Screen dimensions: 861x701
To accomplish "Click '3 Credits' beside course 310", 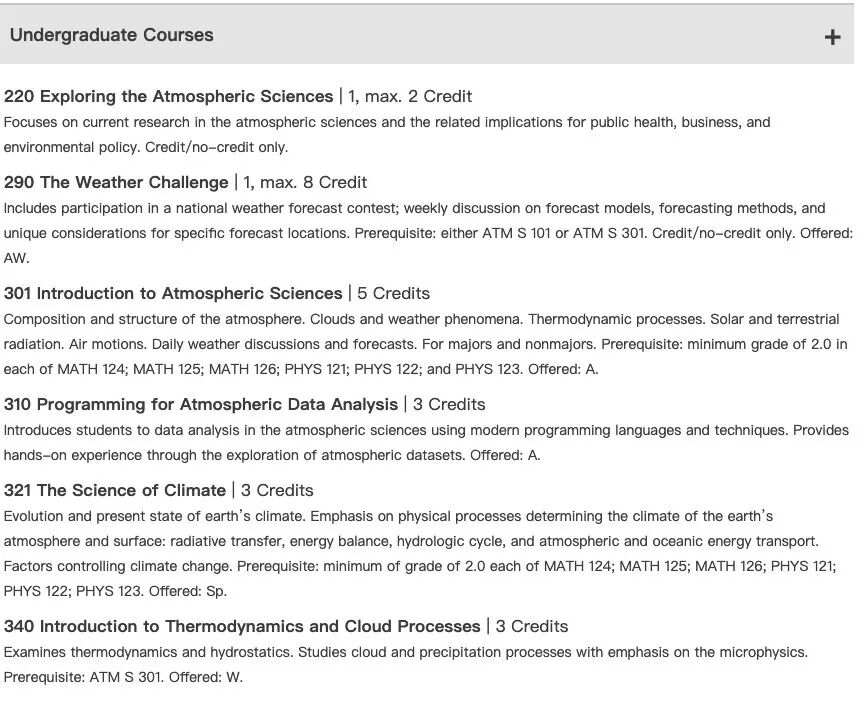I will tap(449, 404).
